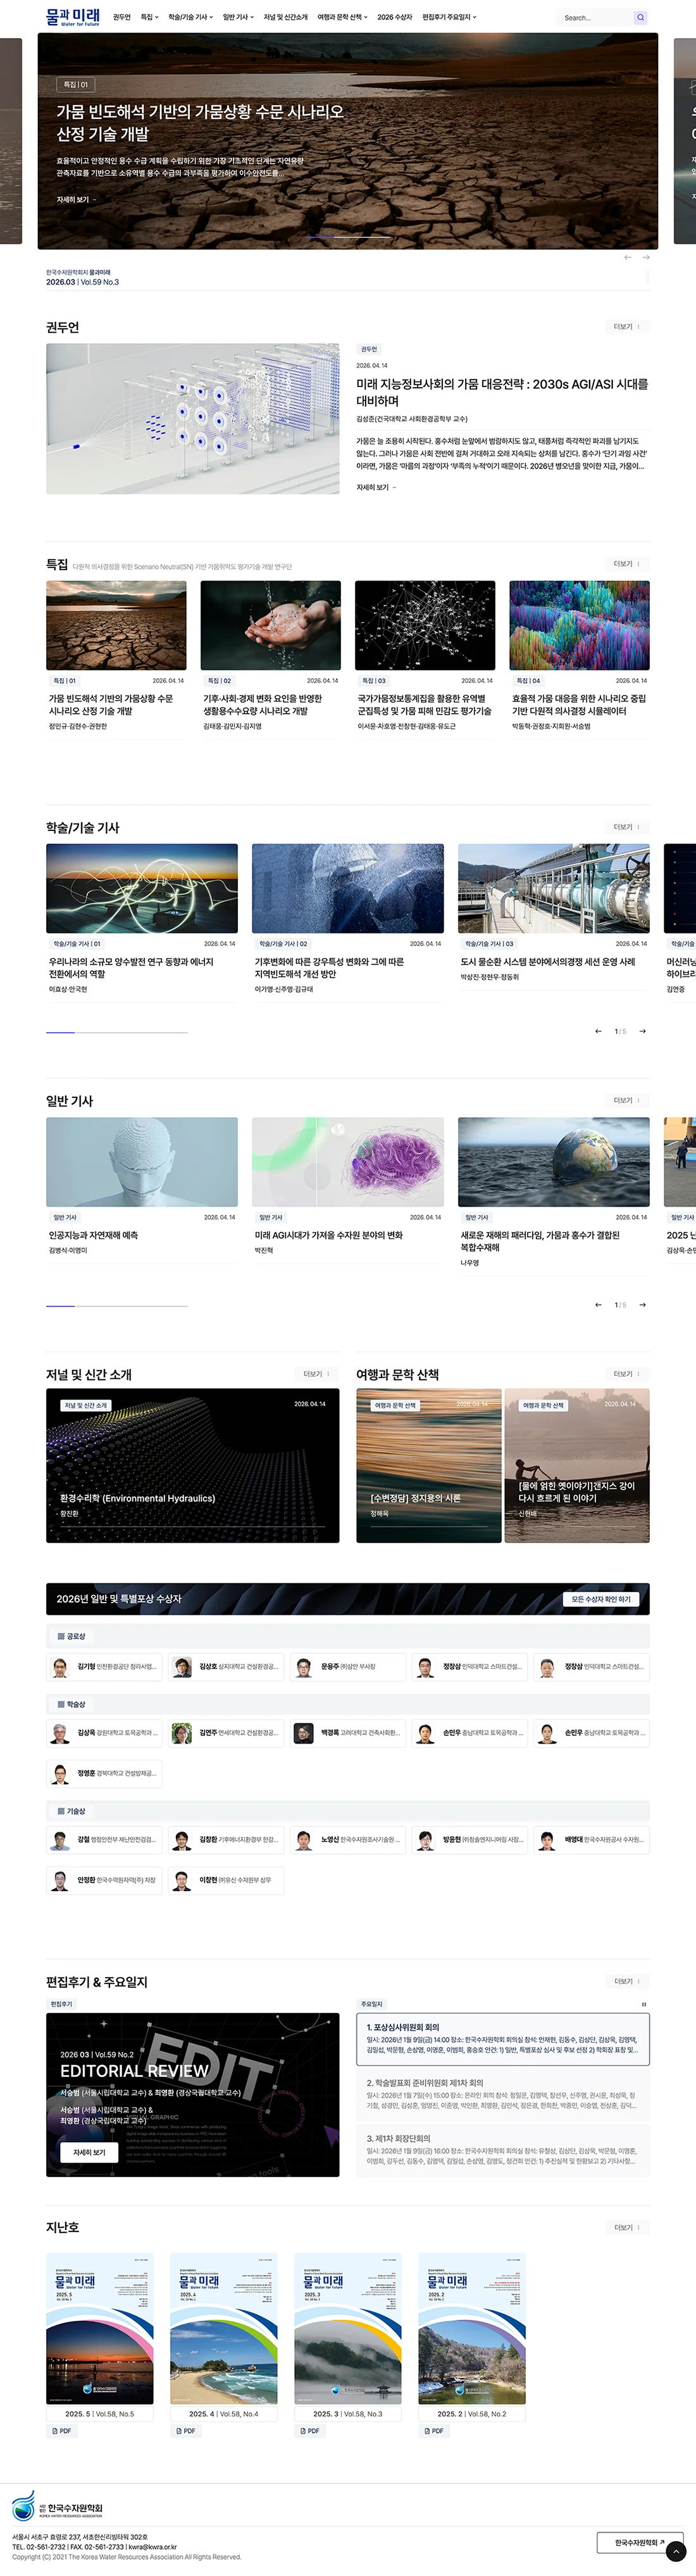
Task: Download PDF for 2025. 5 Vol.58 No.5
Action: pyautogui.click(x=61, y=2430)
